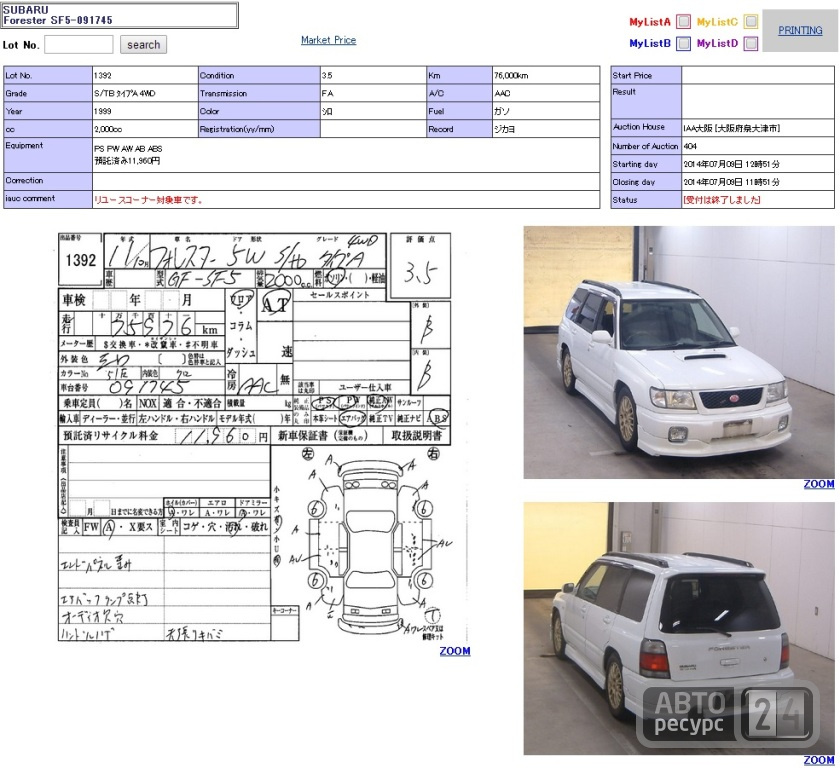Click the condition value 3.5

(x=327, y=76)
